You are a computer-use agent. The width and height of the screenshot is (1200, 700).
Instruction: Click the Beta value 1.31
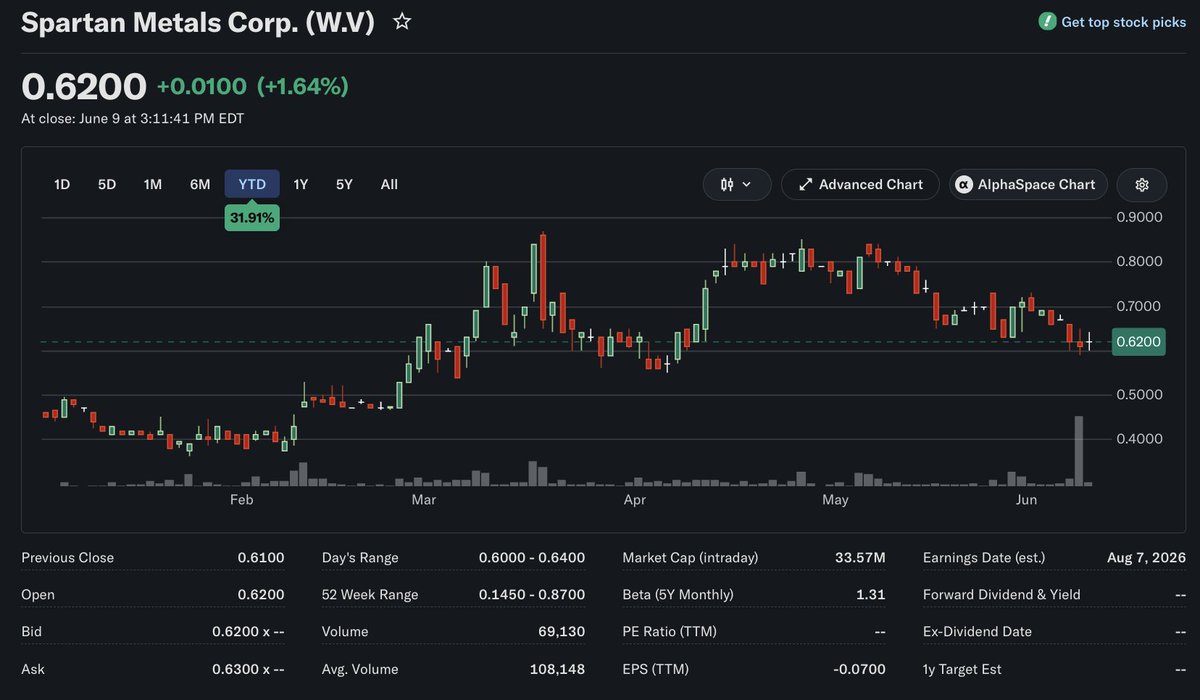(x=871, y=594)
